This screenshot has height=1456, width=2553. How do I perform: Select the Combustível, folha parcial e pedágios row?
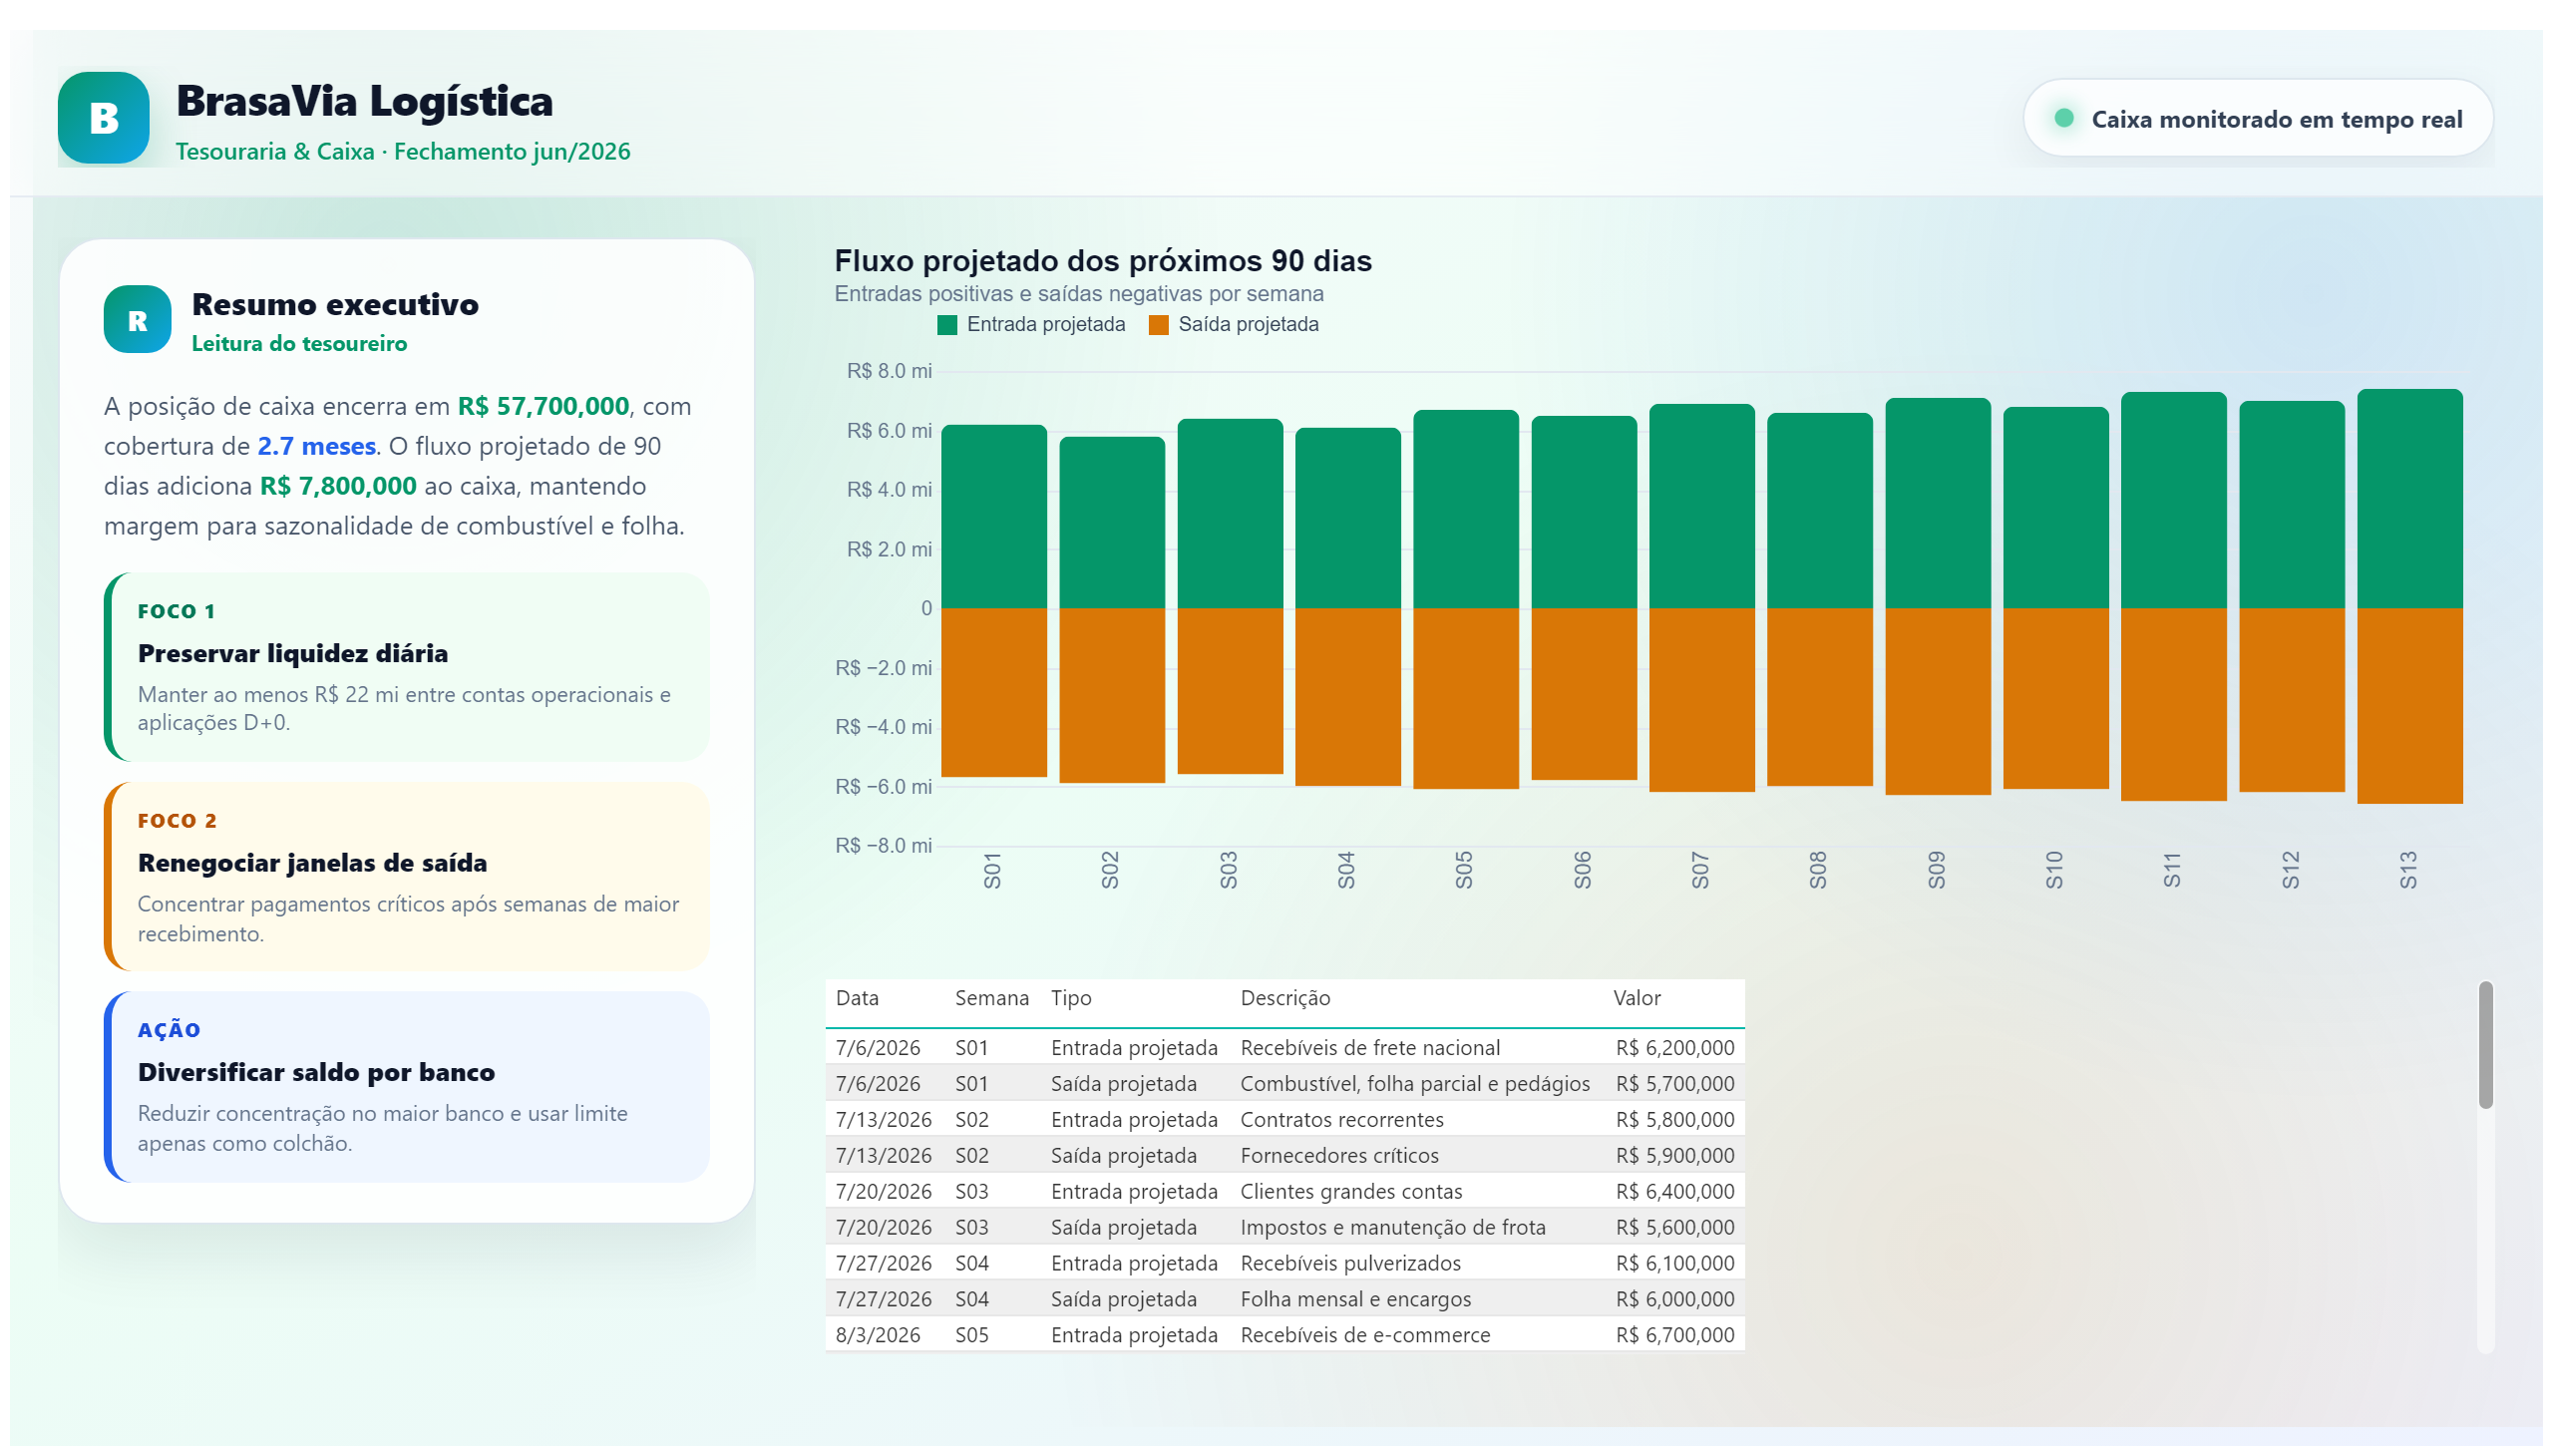click(x=1285, y=1083)
